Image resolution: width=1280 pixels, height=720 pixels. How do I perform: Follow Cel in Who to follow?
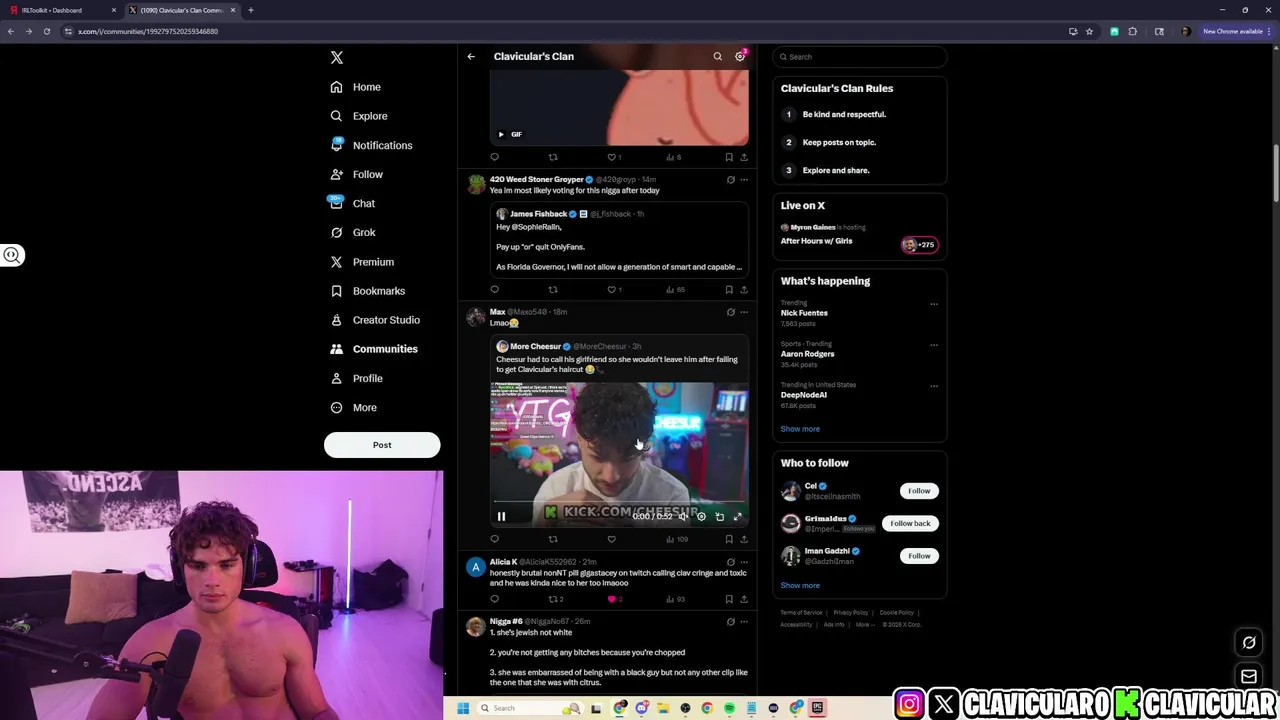coord(919,491)
